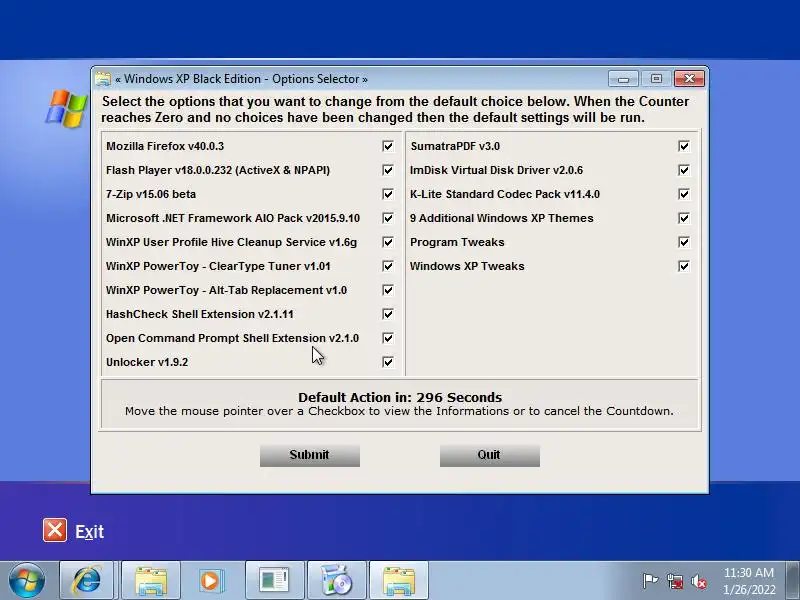800x600 pixels.
Task: Disable Microsoft .NET Framework AIO Pack checkbox
Action: 388,218
